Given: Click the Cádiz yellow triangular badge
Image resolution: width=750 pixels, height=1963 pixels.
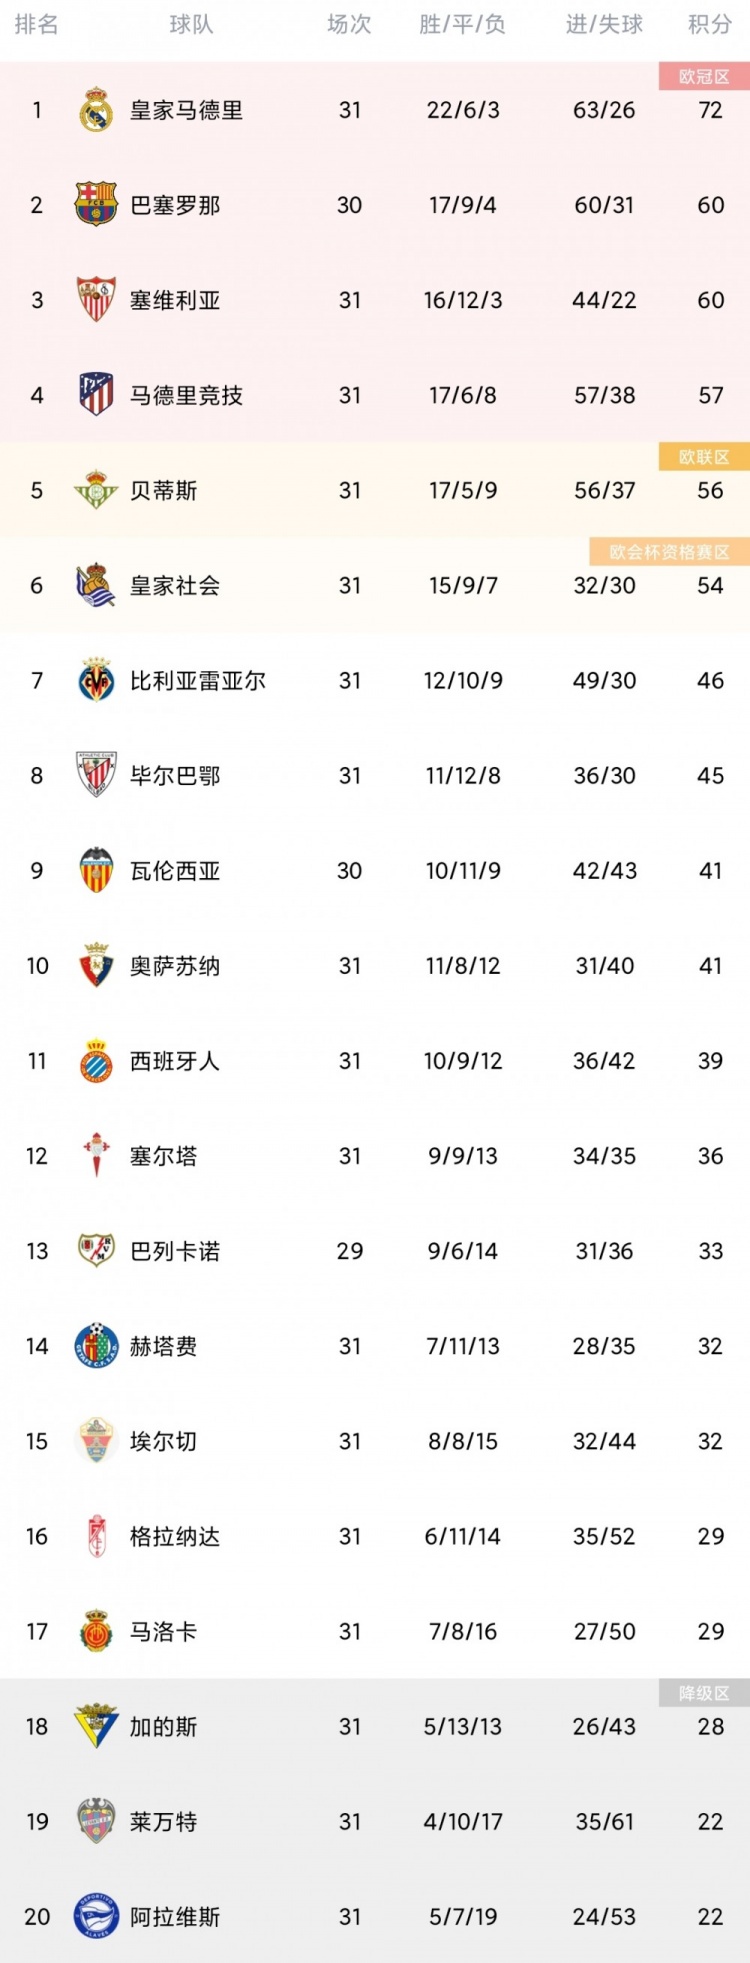Looking at the screenshot, I should (96, 1727).
